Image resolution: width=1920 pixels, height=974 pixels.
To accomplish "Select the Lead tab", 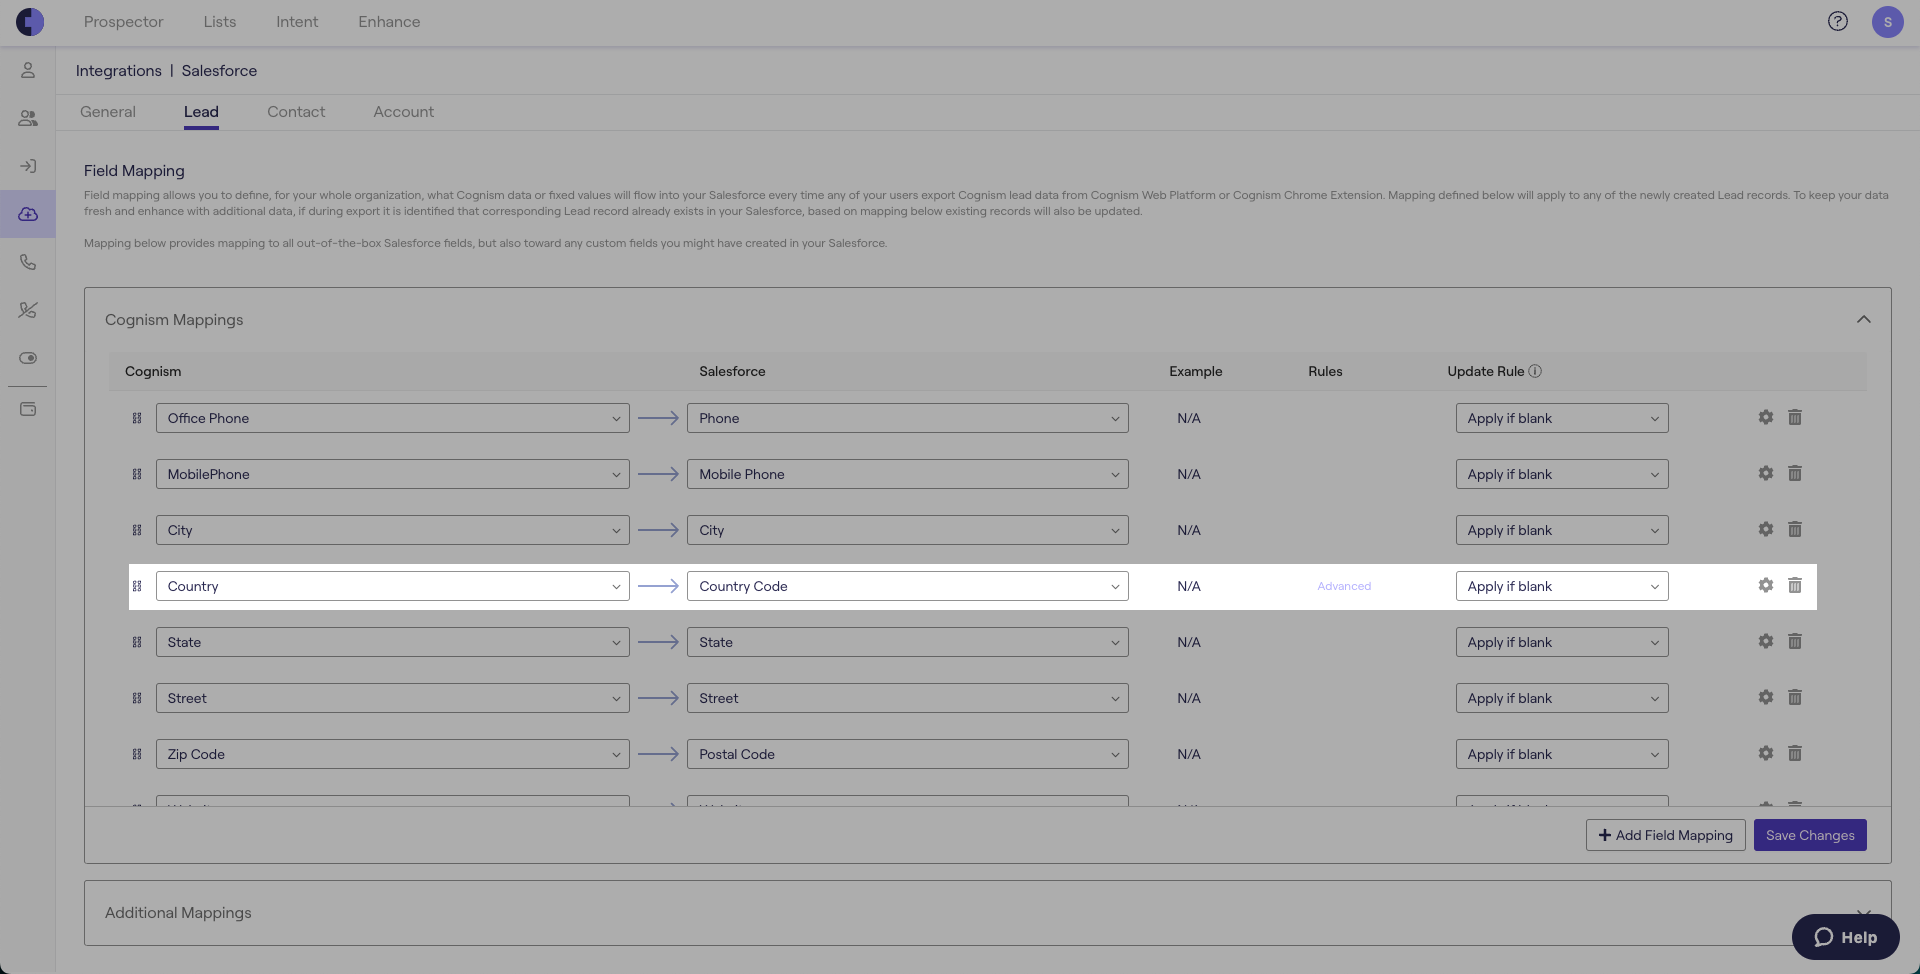I will 201,112.
